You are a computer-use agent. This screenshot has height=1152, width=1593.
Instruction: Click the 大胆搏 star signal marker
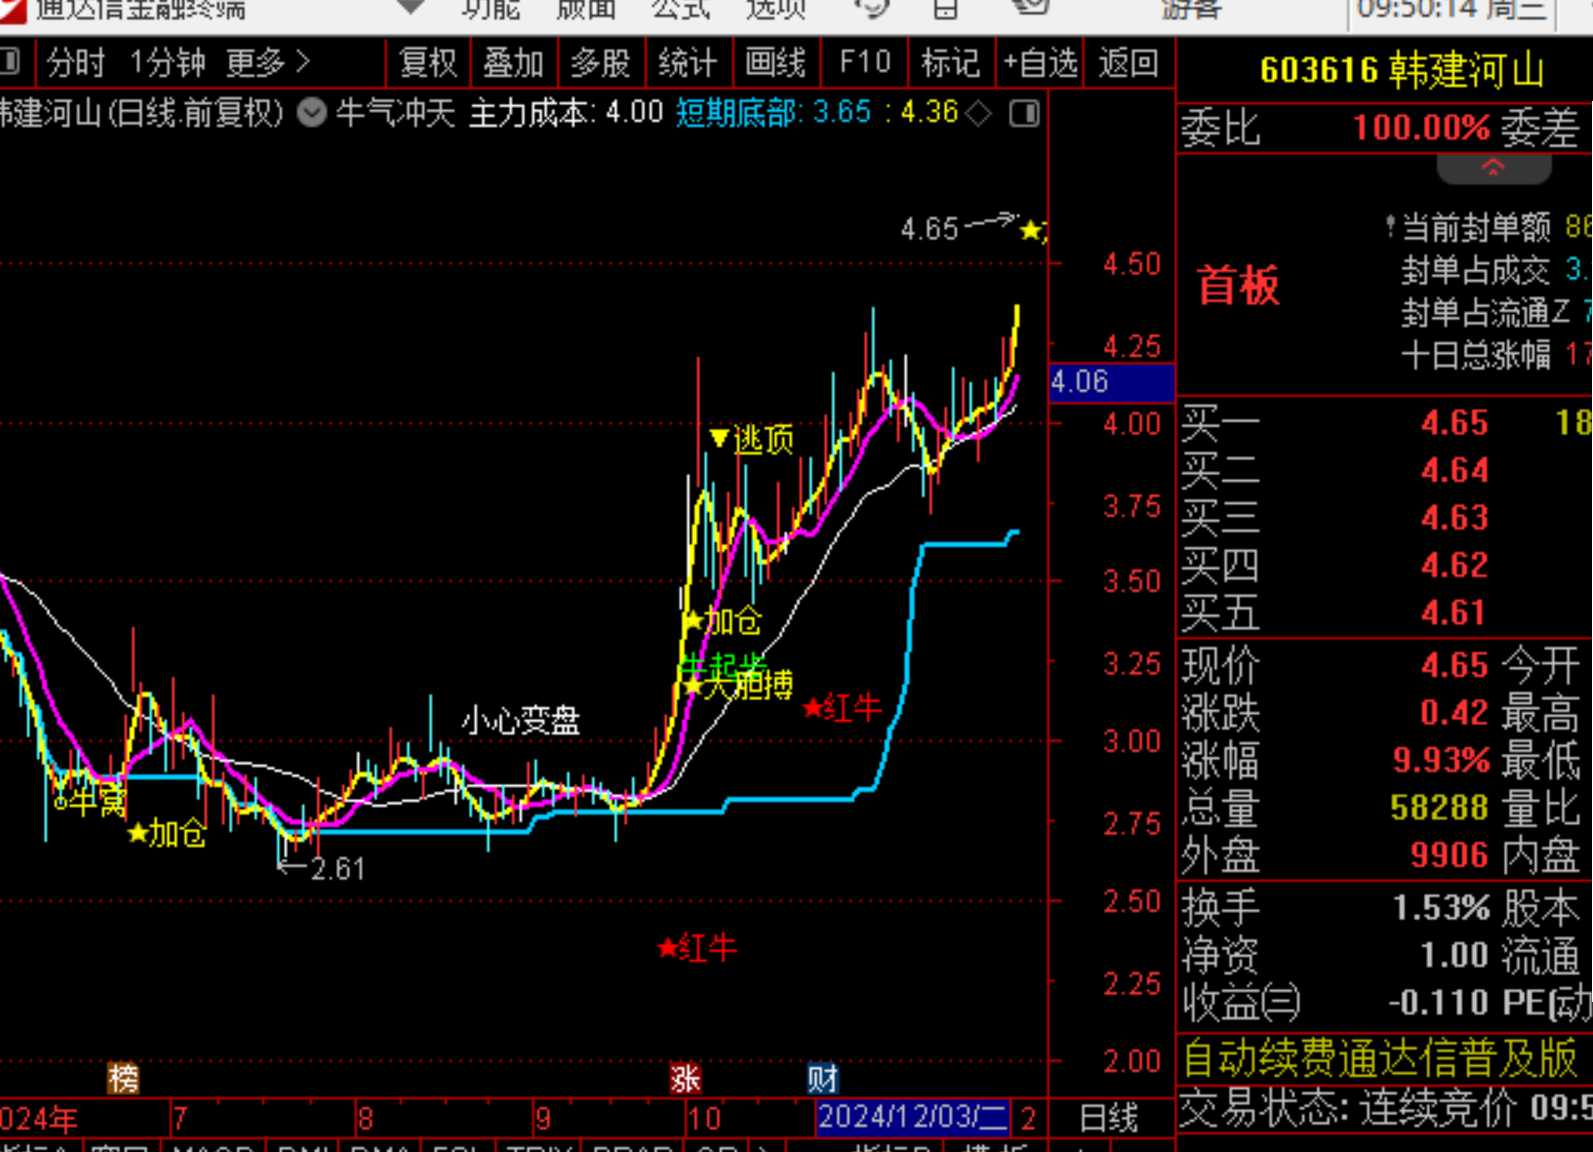(692, 686)
